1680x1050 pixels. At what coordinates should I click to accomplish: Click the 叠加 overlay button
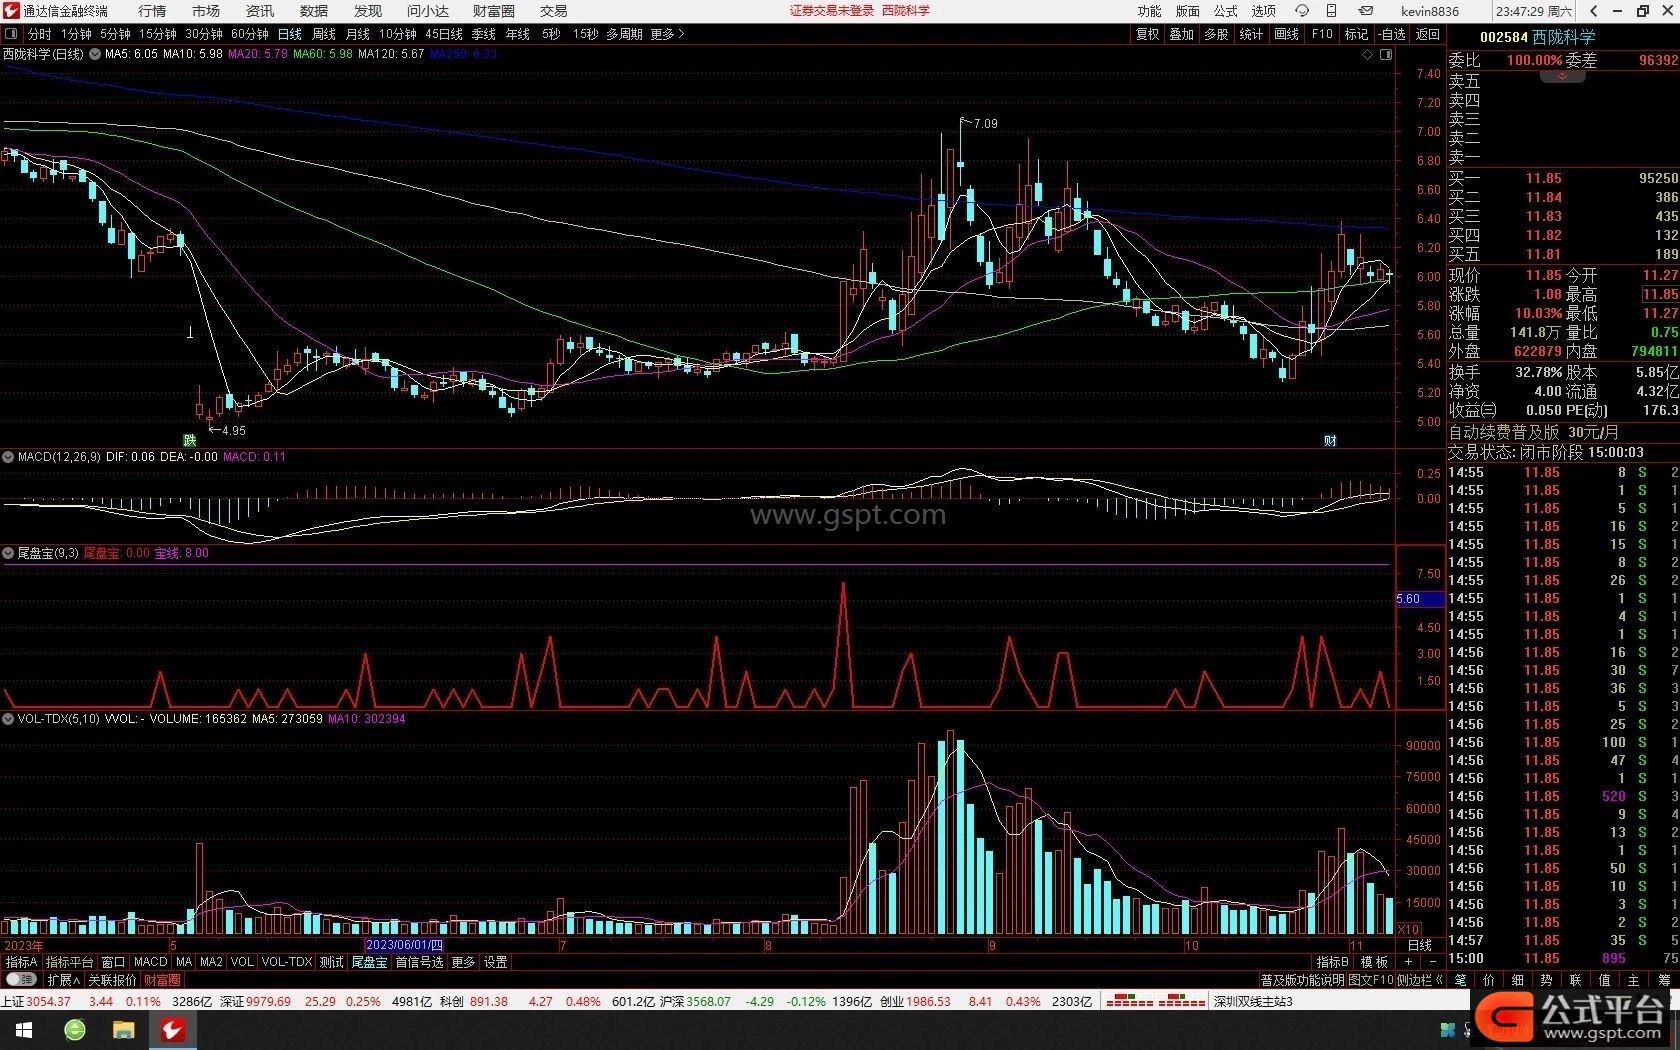1182,34
